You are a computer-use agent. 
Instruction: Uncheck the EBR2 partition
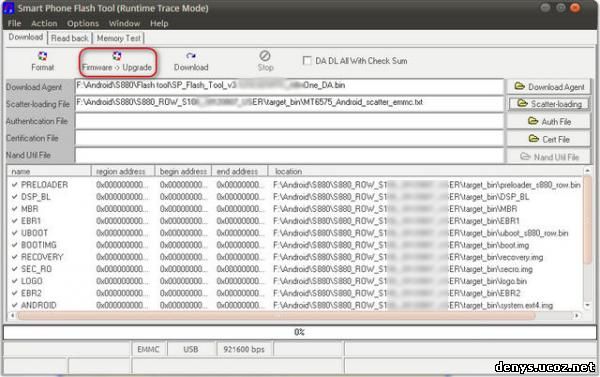(15, 293)
